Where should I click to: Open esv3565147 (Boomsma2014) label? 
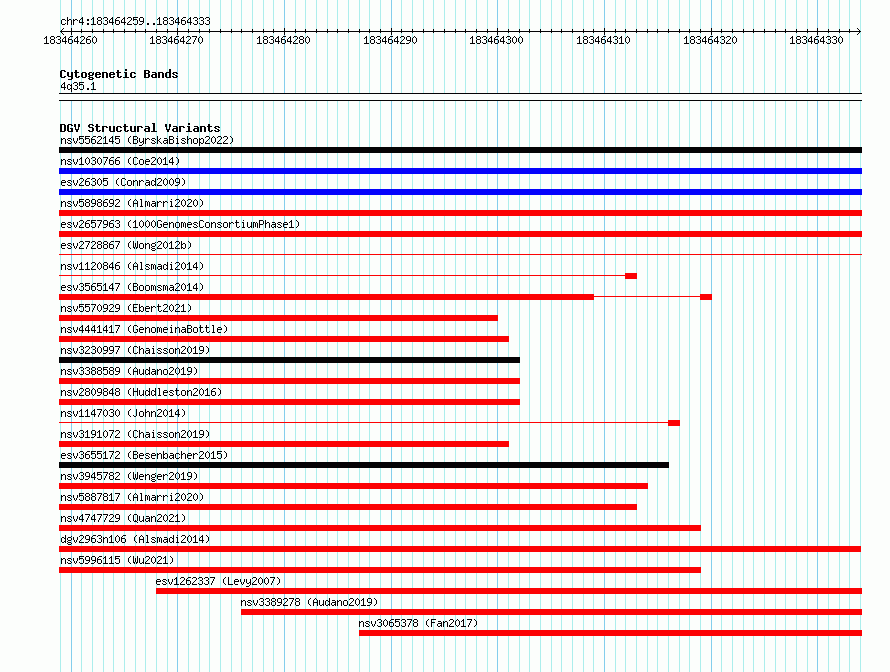tap(132, 287)
